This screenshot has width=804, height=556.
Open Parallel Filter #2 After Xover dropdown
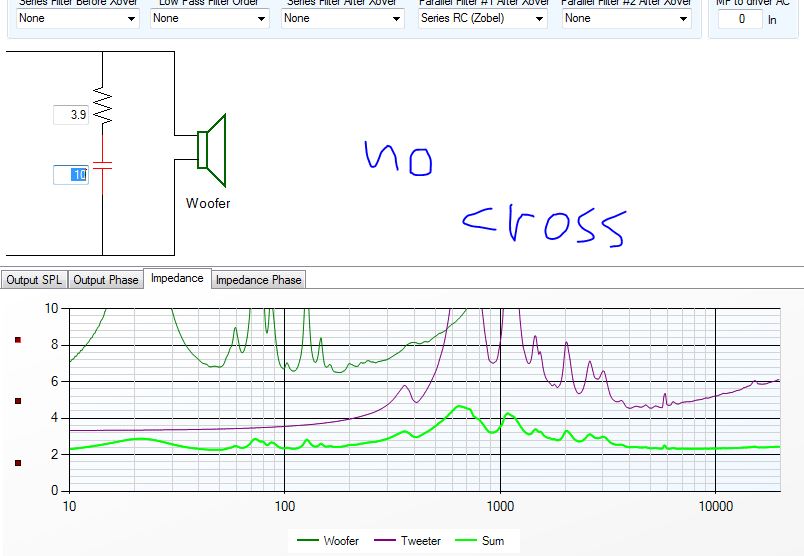click(x=627, y=18)
